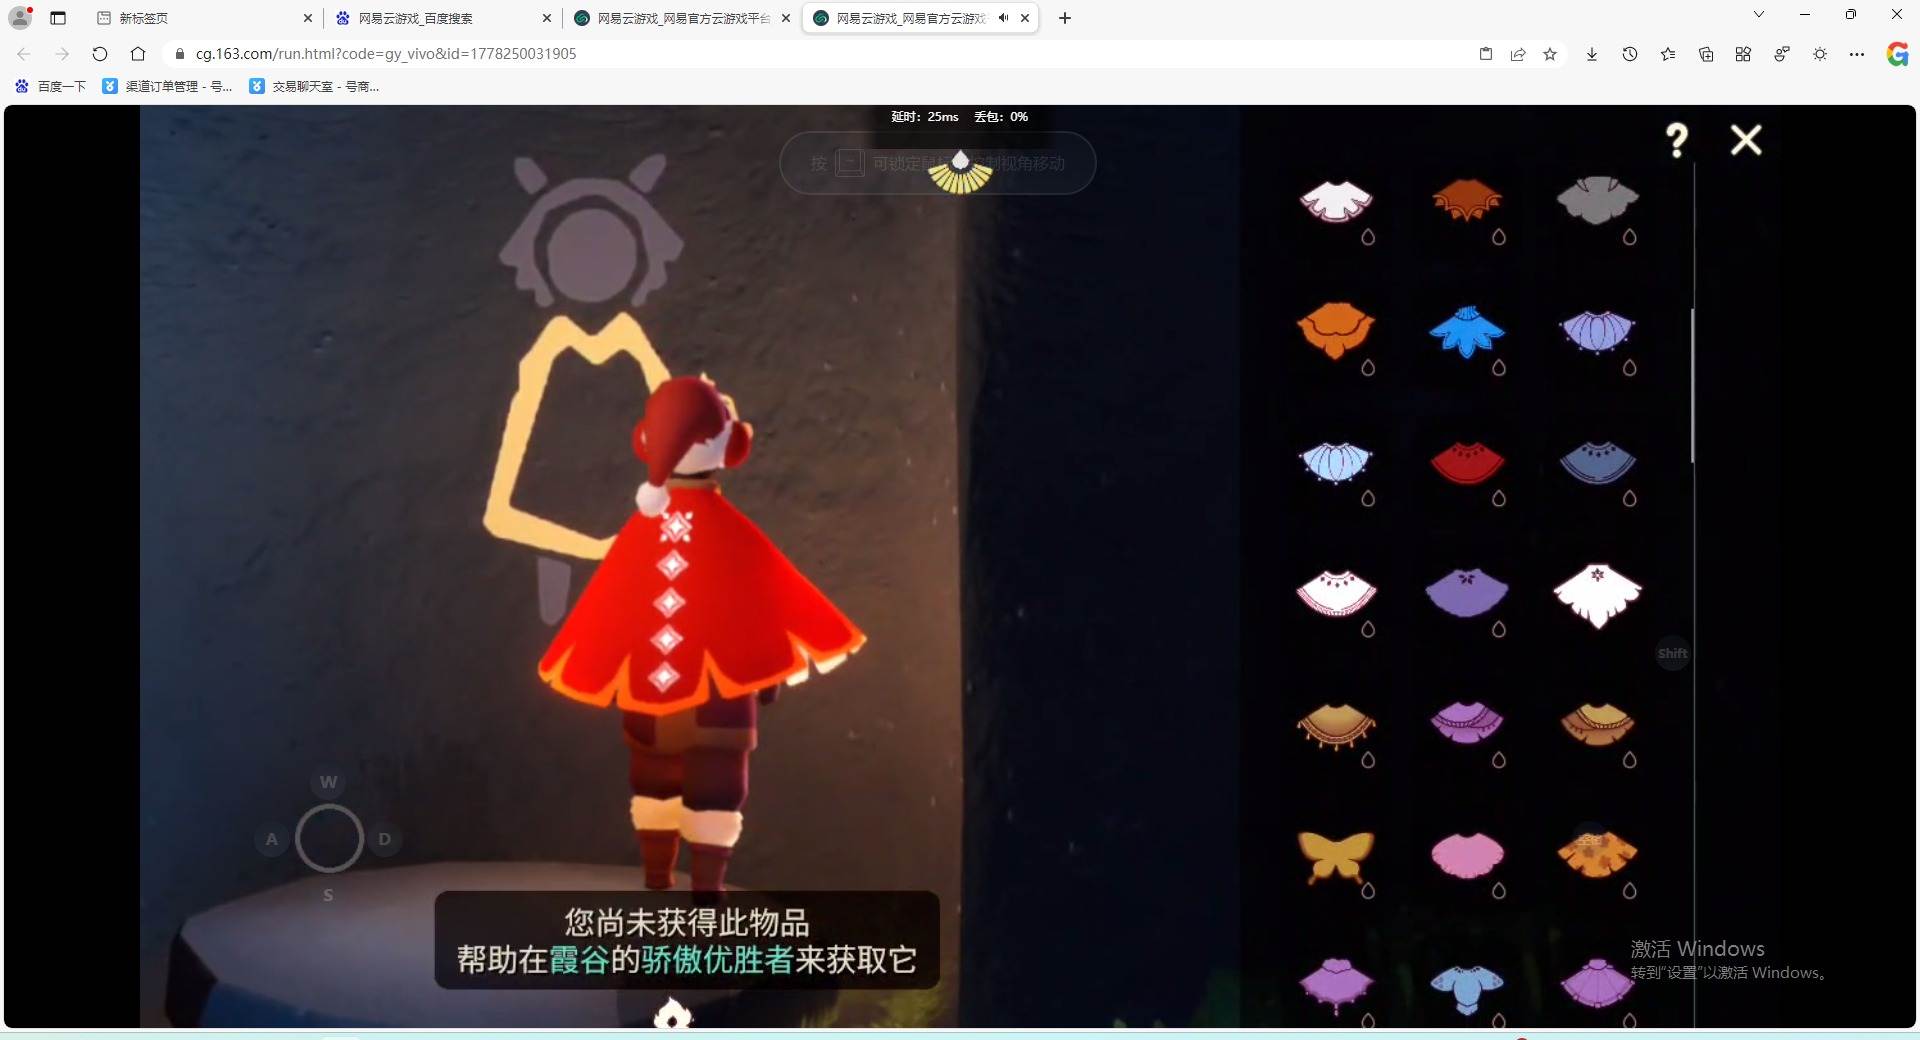1920x1040 pixels.
Task: Click the Shift key hint button
Action: pyautogui.click(x=1673, y=654)
